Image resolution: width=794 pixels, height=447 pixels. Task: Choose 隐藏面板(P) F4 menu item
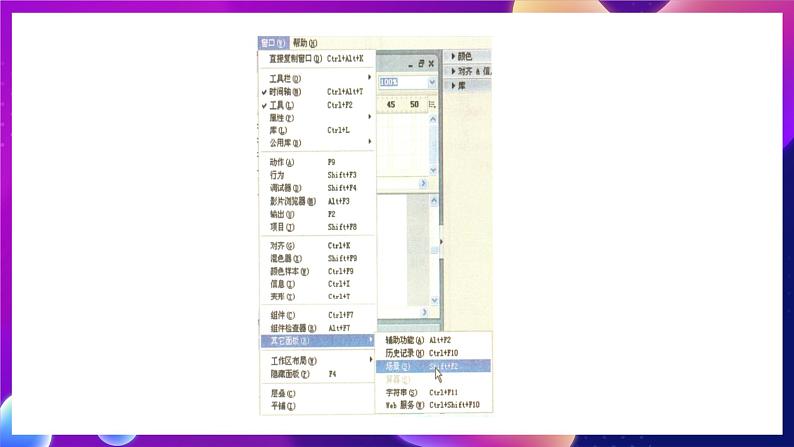[317, 374]
